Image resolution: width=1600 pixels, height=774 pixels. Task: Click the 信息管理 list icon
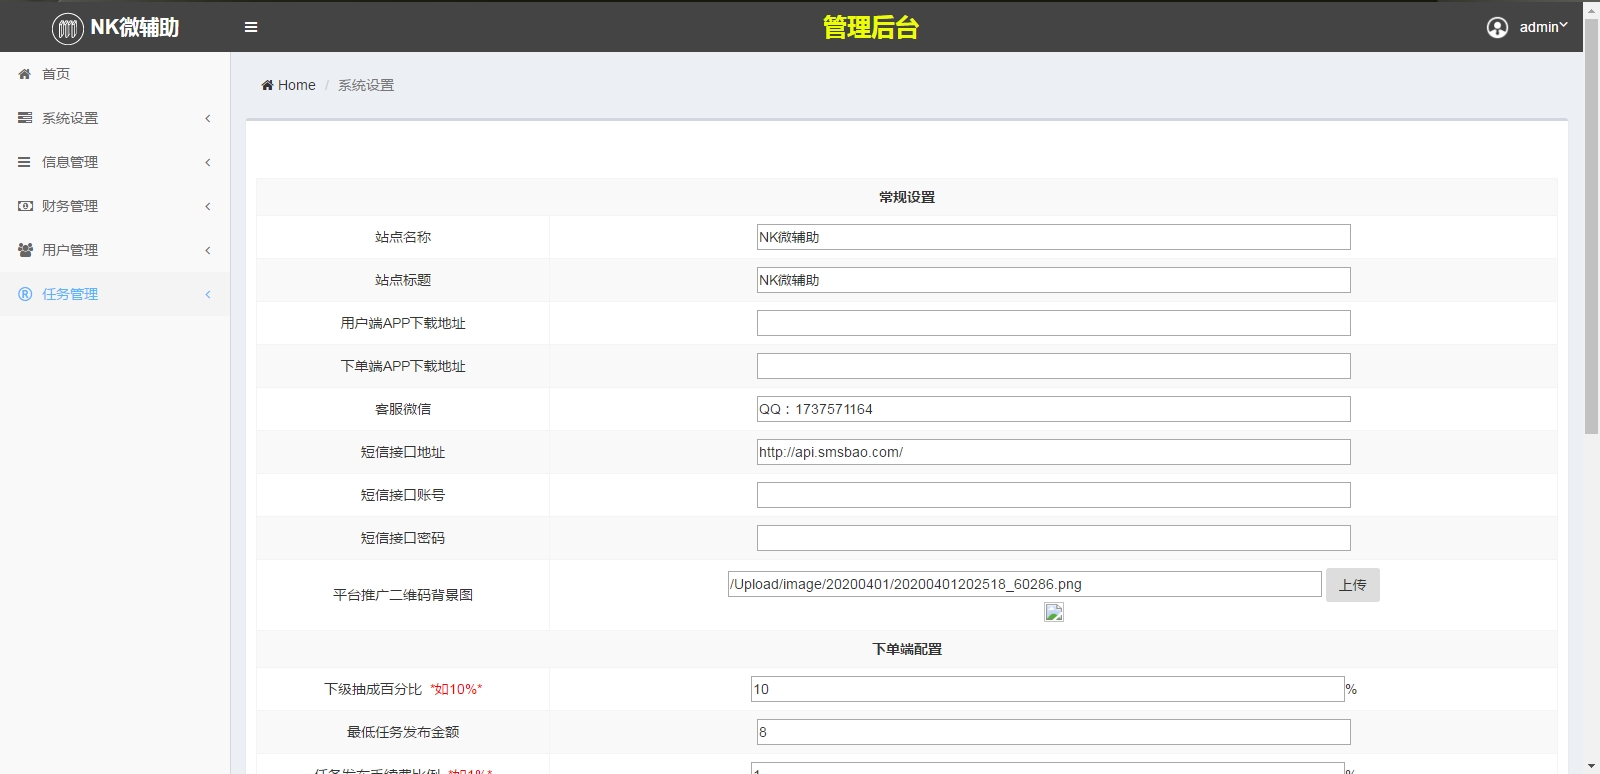(x=25, y=162)
